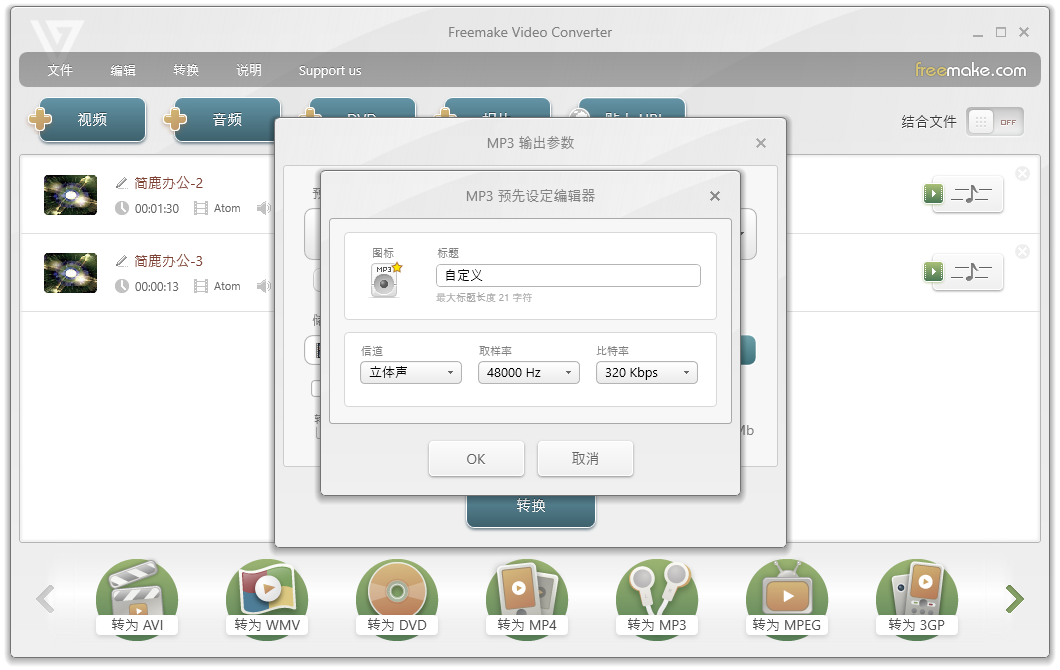The image size is (1060, 670).
Task: Confirm preset settings with the OK button
Action: point(476,458)
